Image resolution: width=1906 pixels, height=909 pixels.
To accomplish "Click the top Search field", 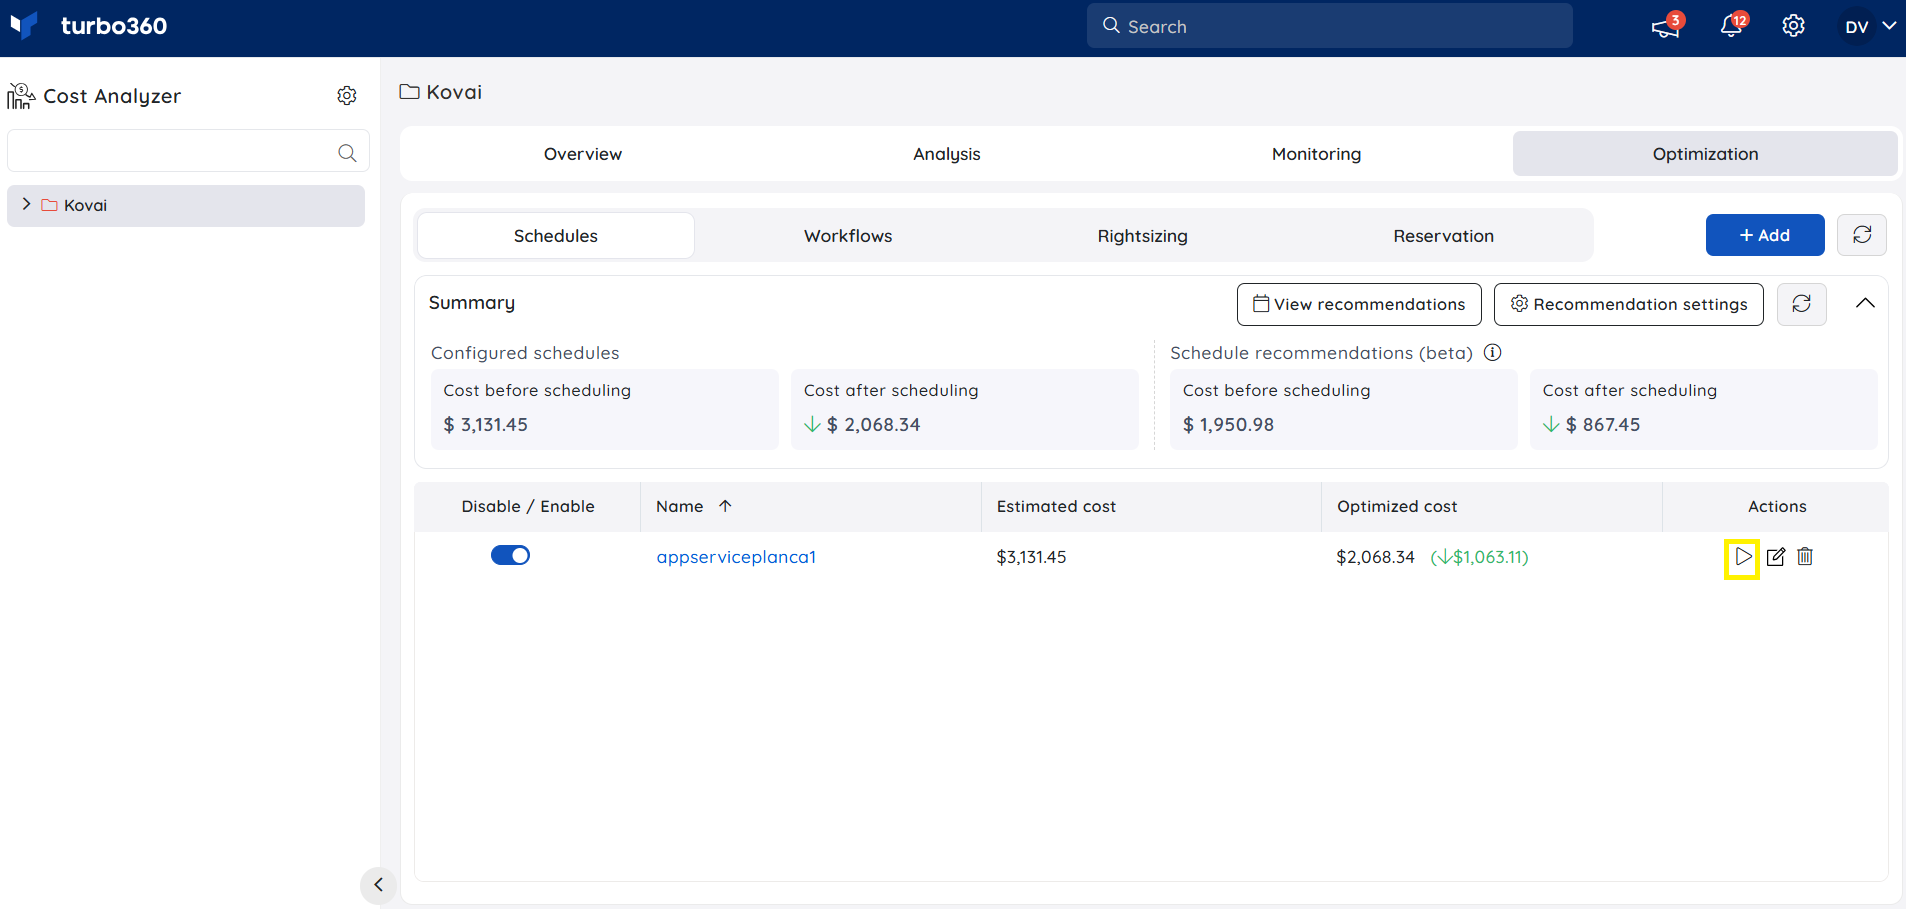I will point(1329,26).
